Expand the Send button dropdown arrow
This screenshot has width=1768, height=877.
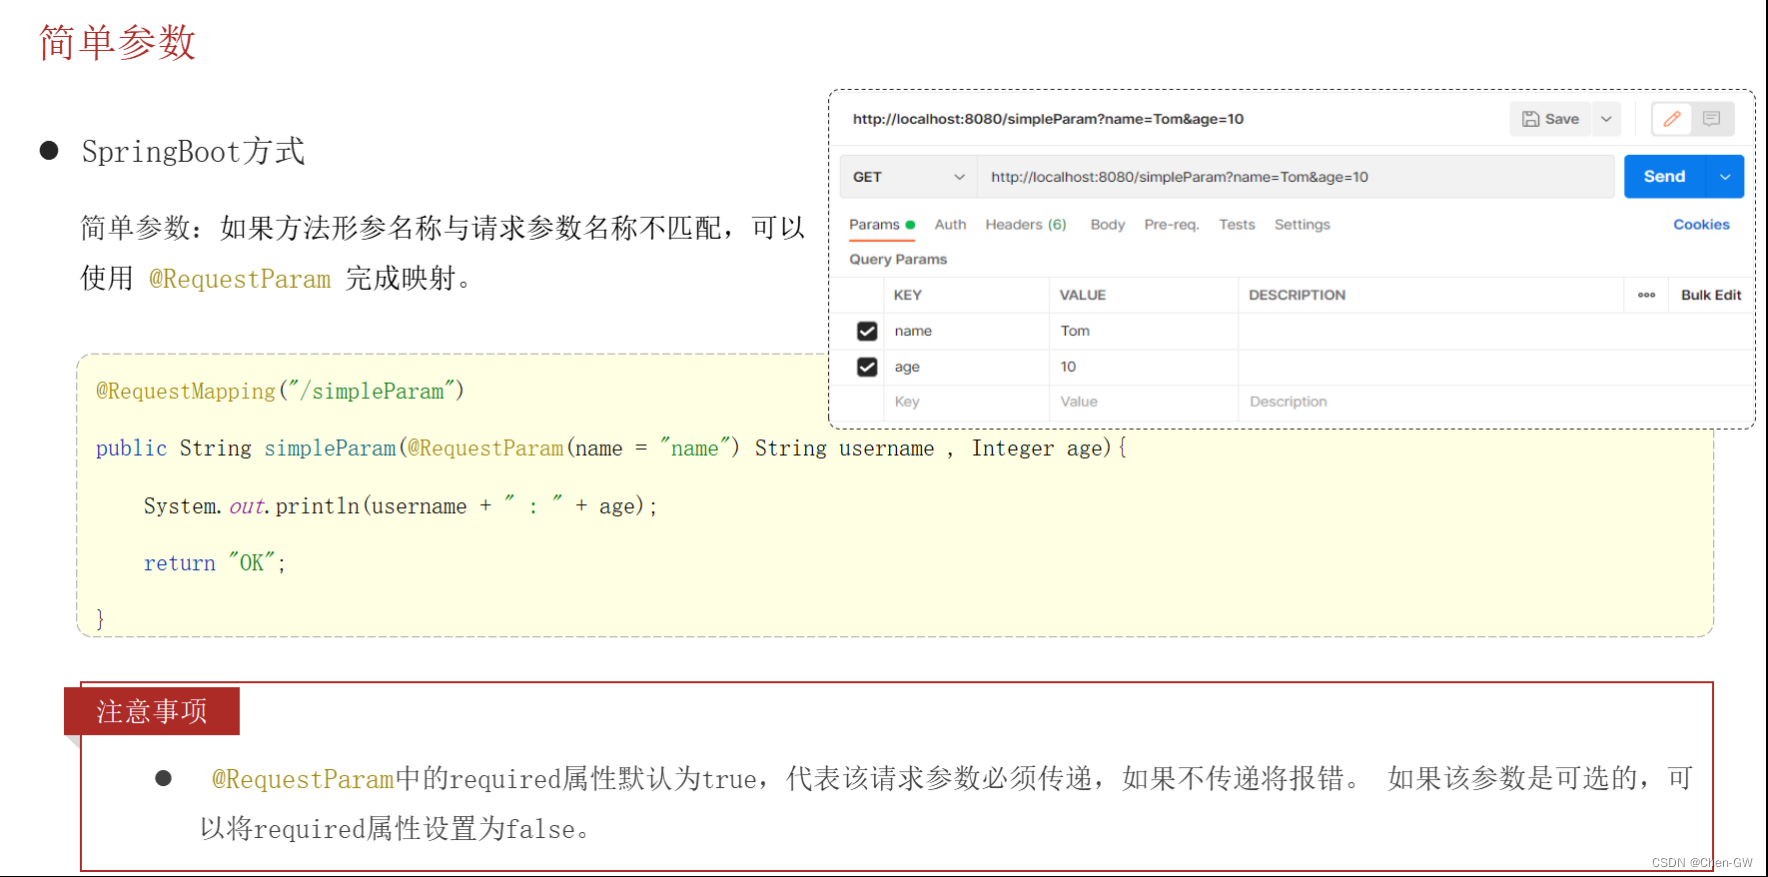(1725, 177)
